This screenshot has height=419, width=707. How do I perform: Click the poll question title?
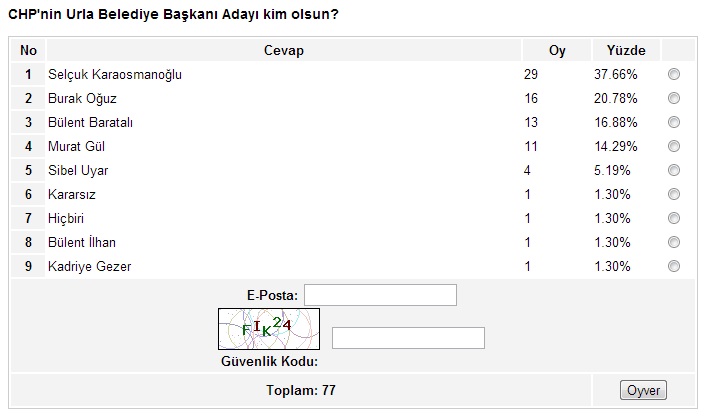(172, 15)
